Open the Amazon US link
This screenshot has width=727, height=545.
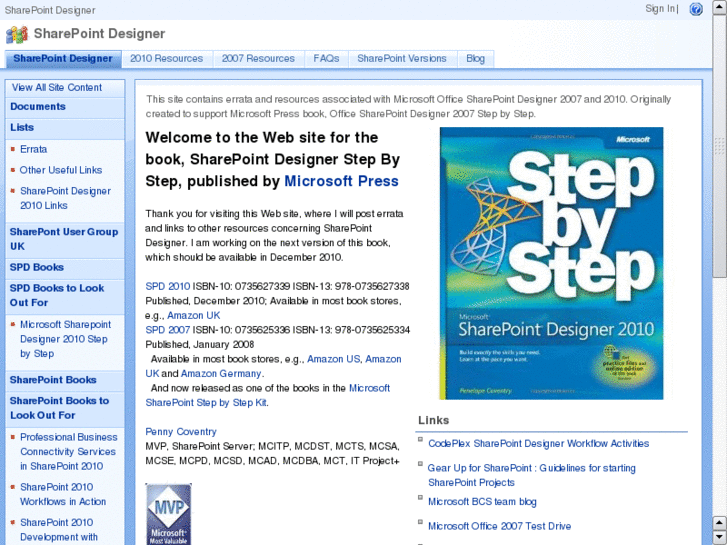[x=333, y=359]
